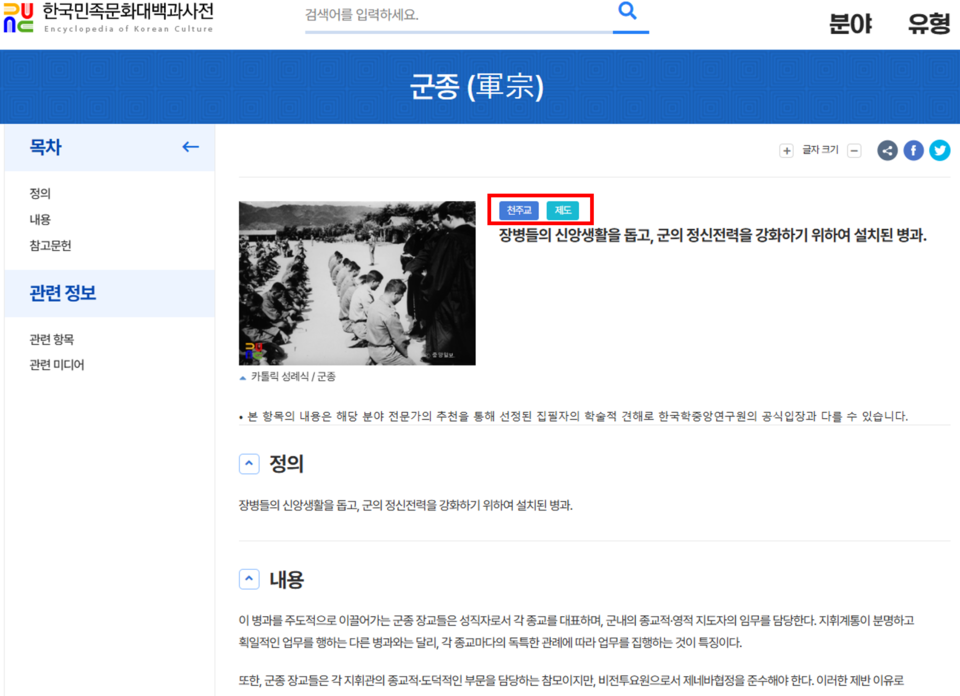Share article on Twitter
This screenshot has height=696, width=960.
939,151
